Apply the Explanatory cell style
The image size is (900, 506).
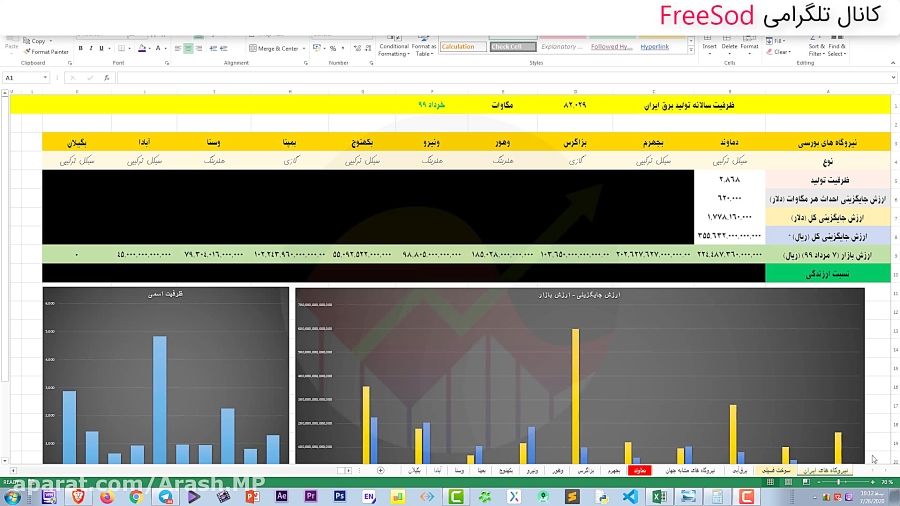(x=562, y=46)
